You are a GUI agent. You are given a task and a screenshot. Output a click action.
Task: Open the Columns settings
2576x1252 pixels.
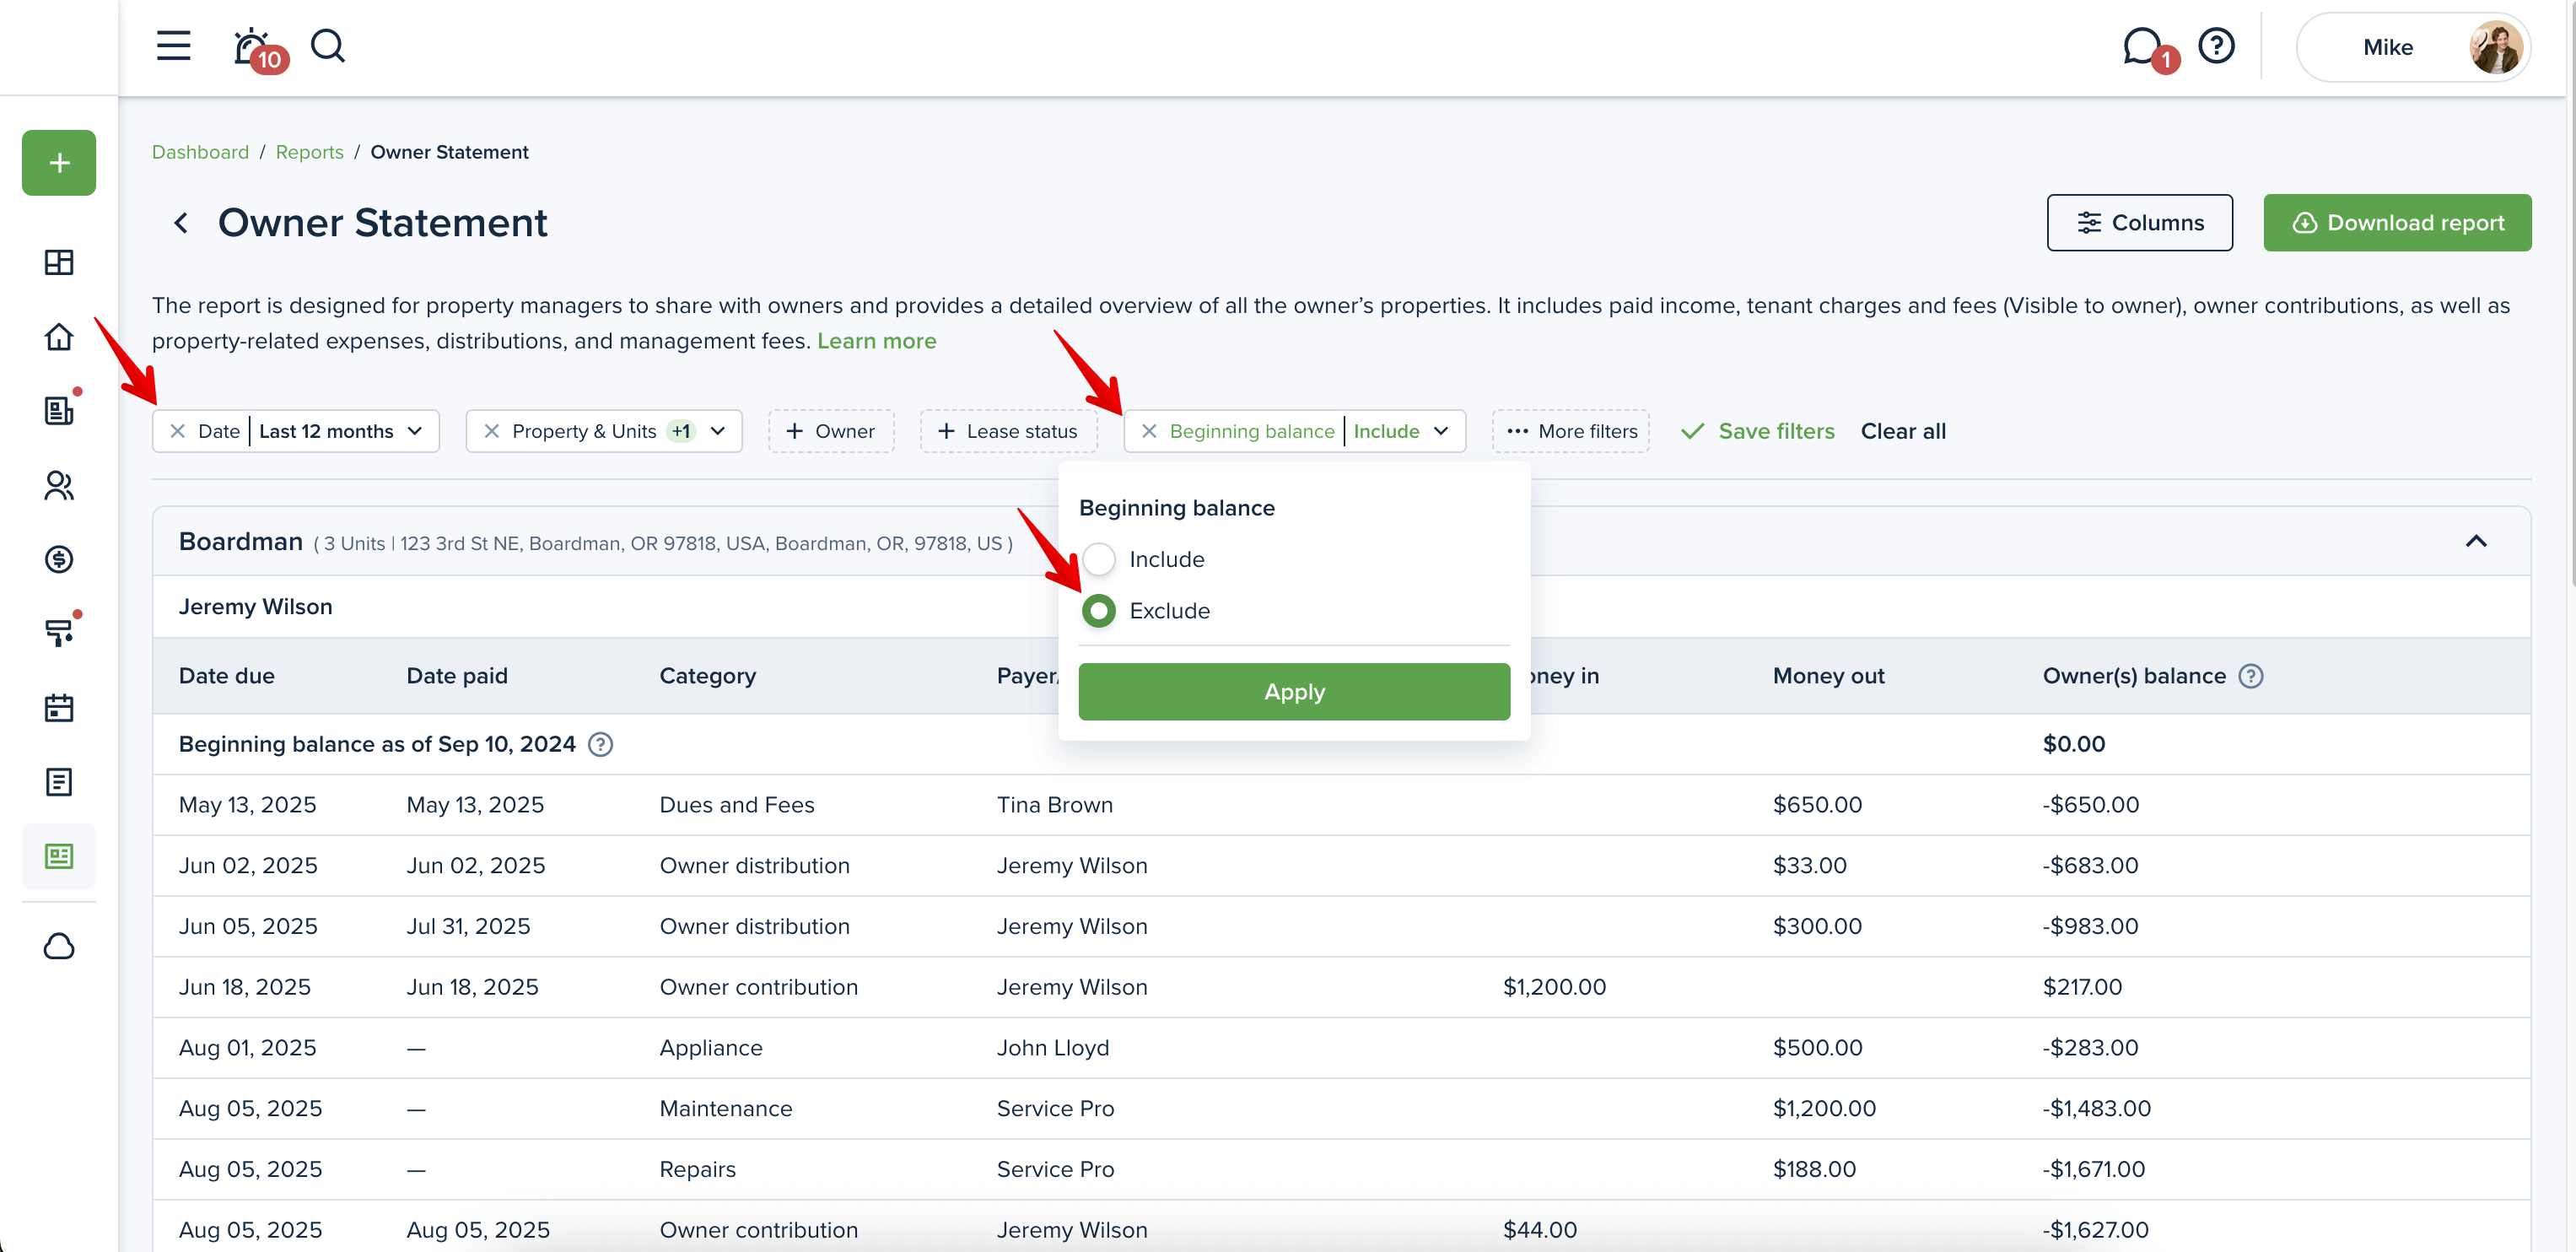2139,222
